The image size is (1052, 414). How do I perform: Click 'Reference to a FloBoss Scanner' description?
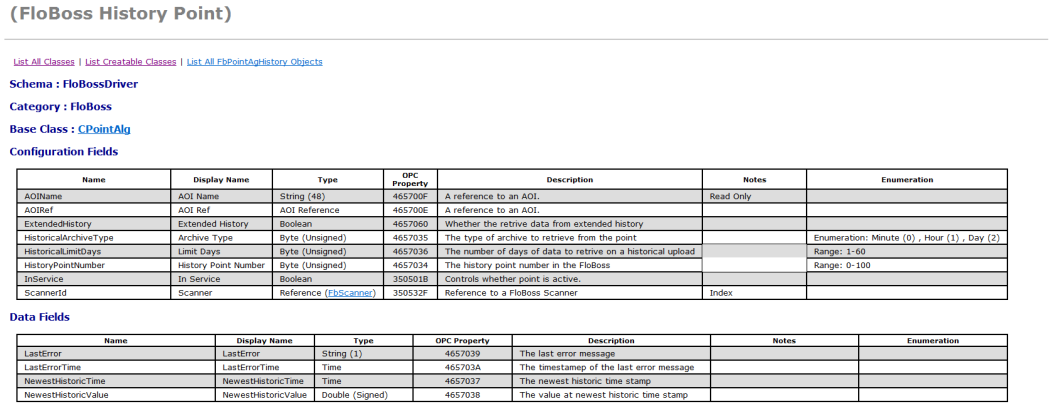(x=570, y=293)
